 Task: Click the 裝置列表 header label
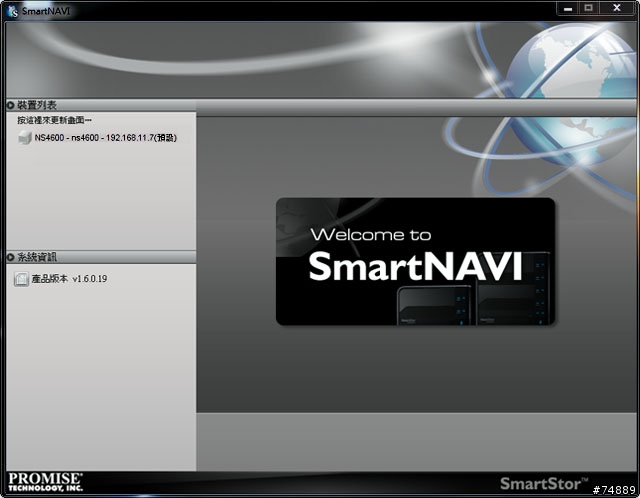(37, 105)
